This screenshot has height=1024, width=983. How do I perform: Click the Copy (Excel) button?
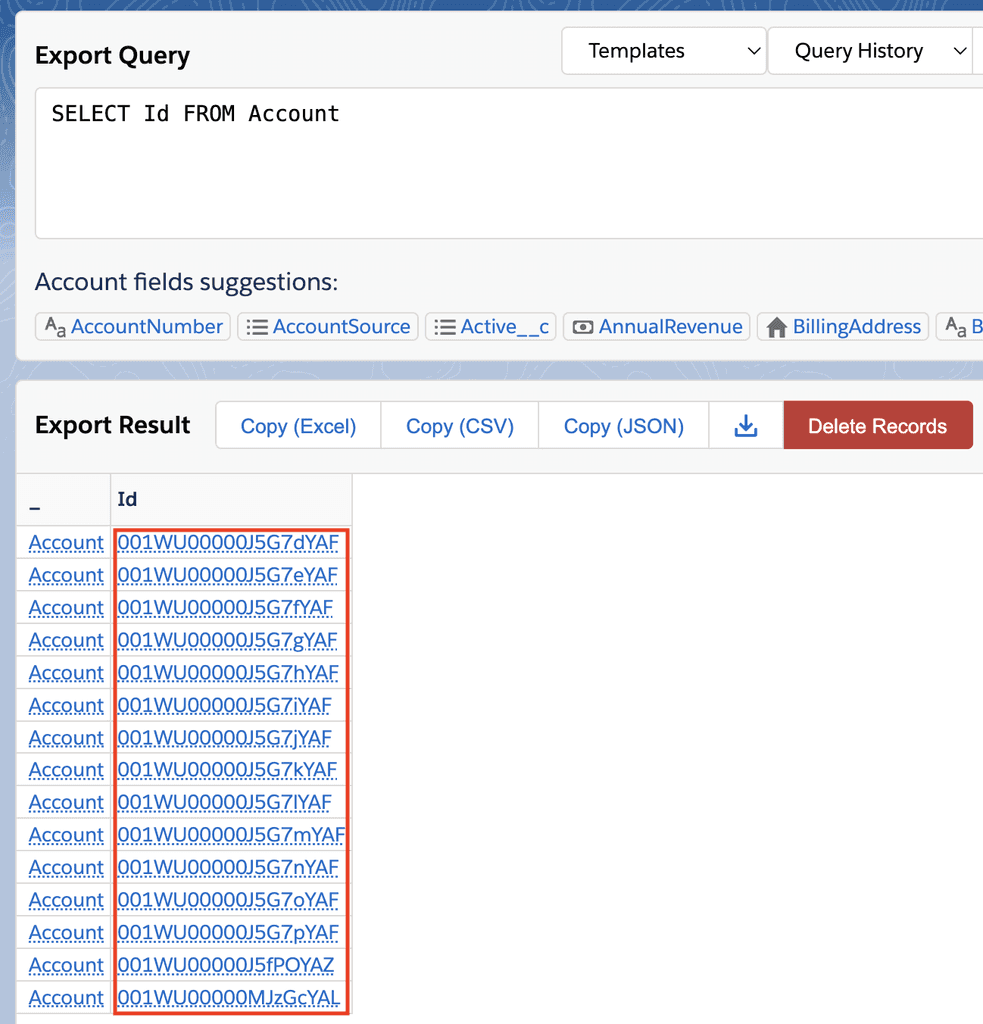coord(297,425)
